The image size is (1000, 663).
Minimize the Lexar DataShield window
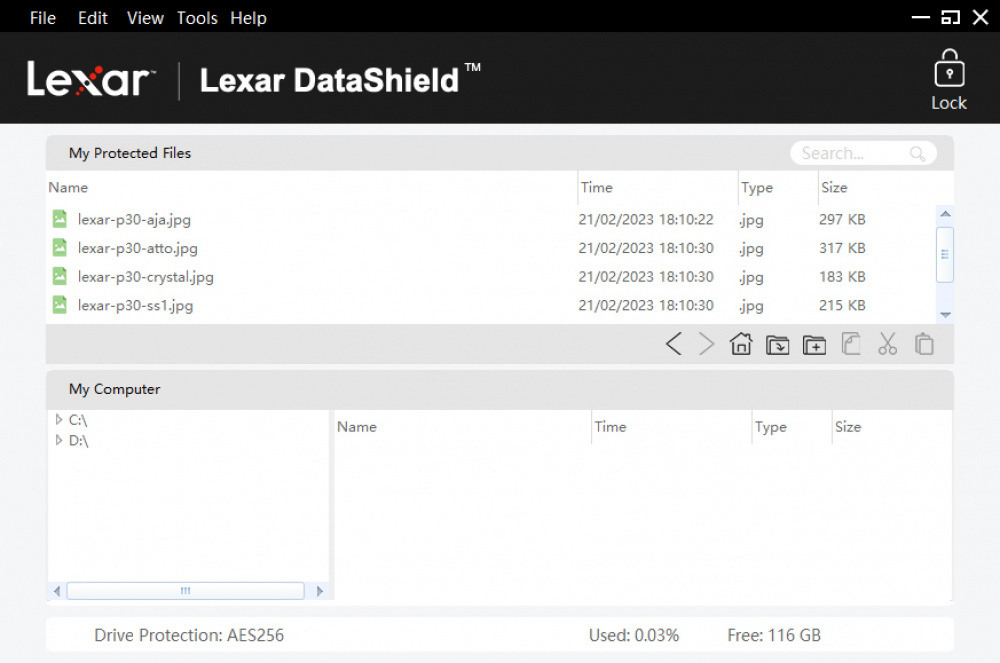[x=920, y=18]
